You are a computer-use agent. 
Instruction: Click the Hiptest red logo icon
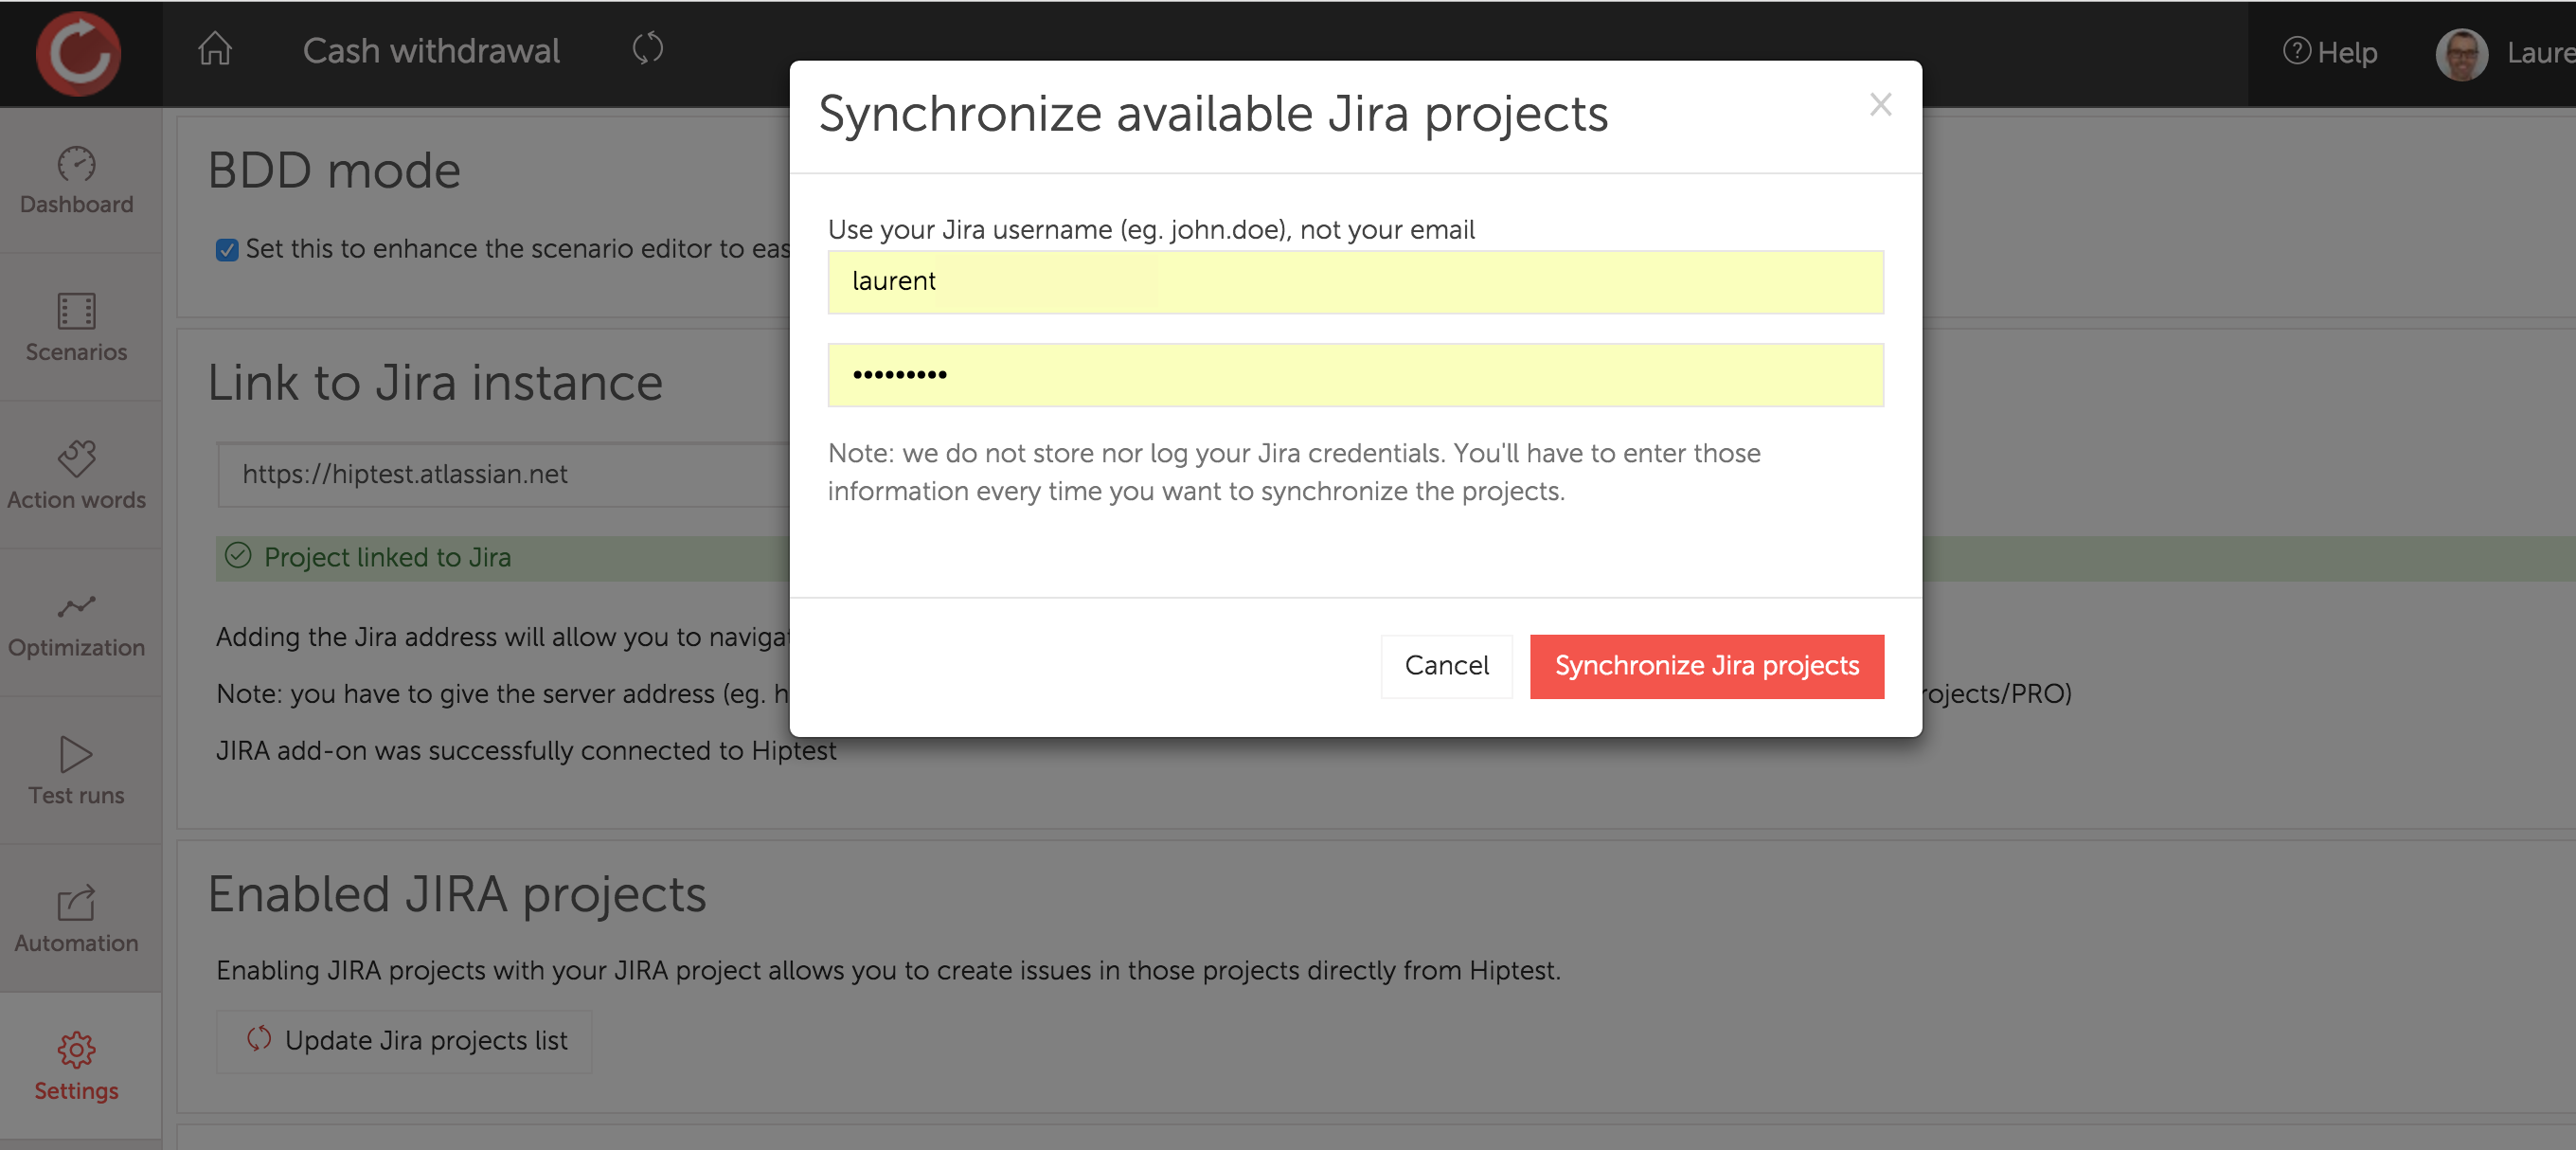(x=78, y=53)
